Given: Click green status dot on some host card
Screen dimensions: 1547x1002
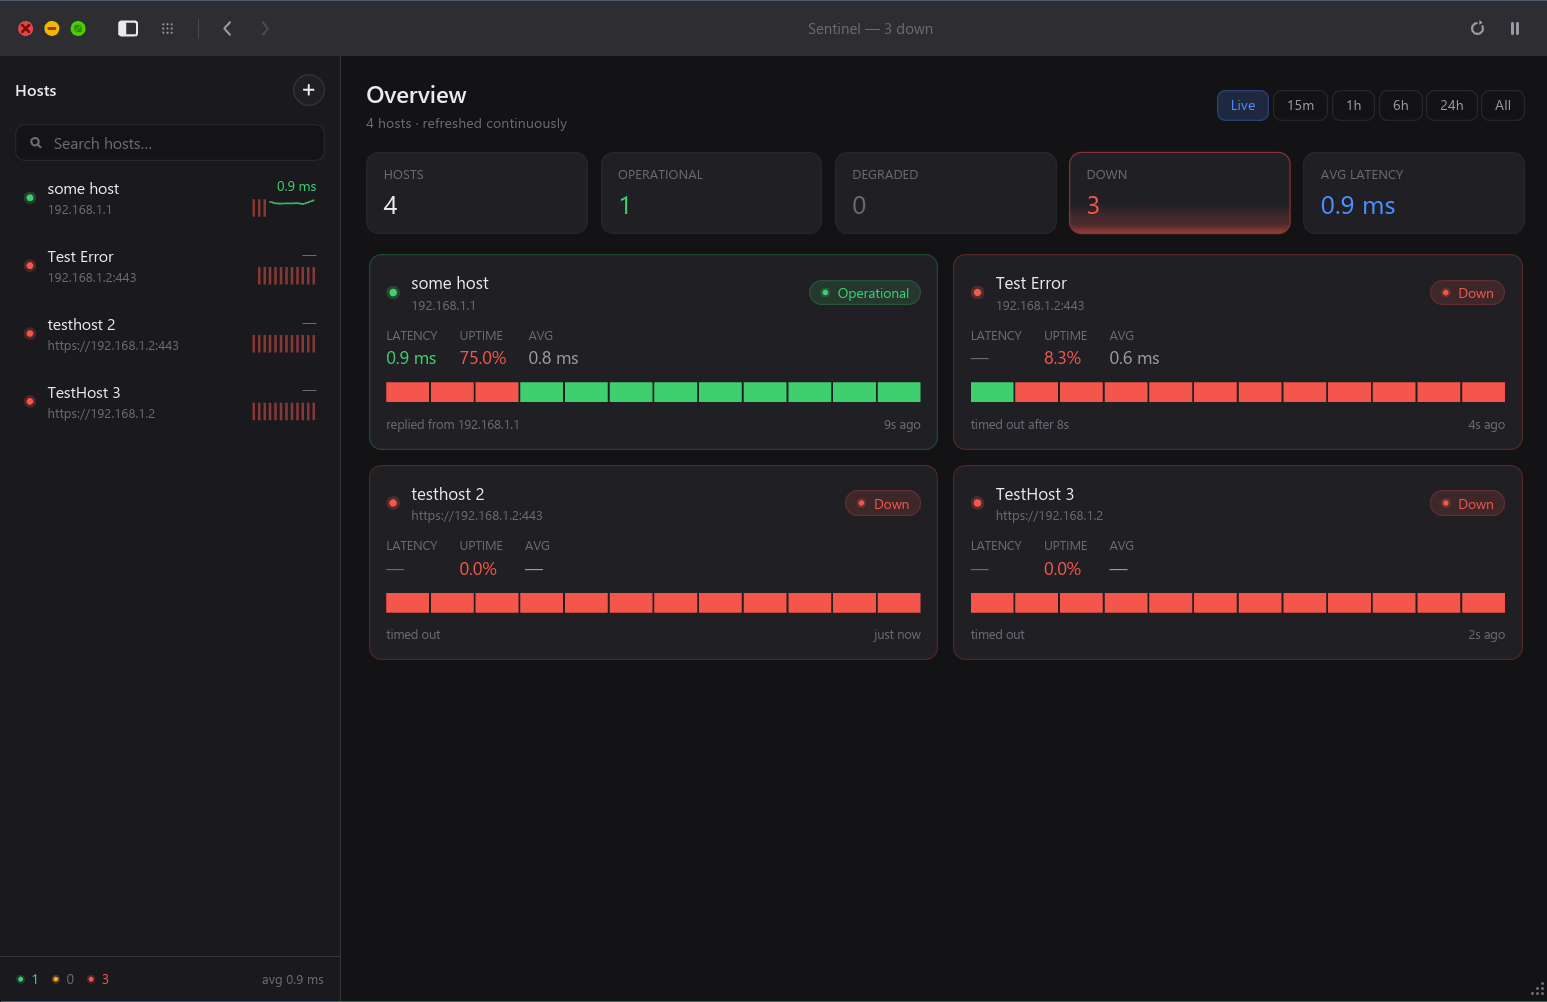Looking at the screenshot, I should [393, 293].
